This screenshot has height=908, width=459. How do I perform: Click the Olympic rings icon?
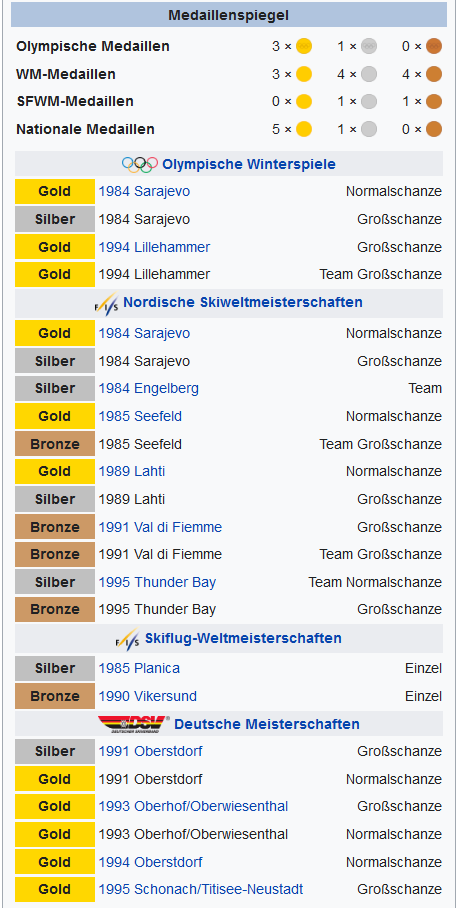[140, 164]
